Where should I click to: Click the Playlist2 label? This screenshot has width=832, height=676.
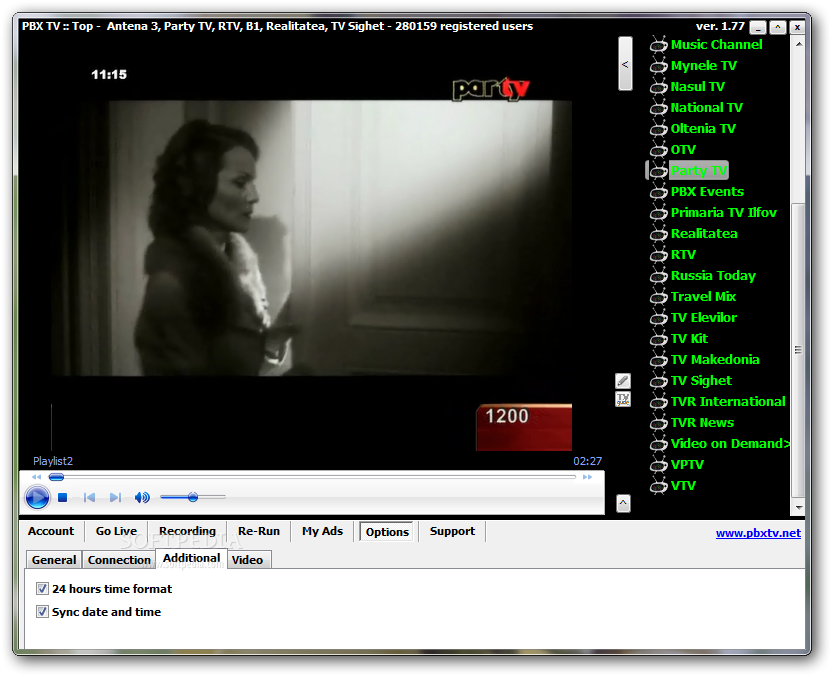tap(53, 461)
